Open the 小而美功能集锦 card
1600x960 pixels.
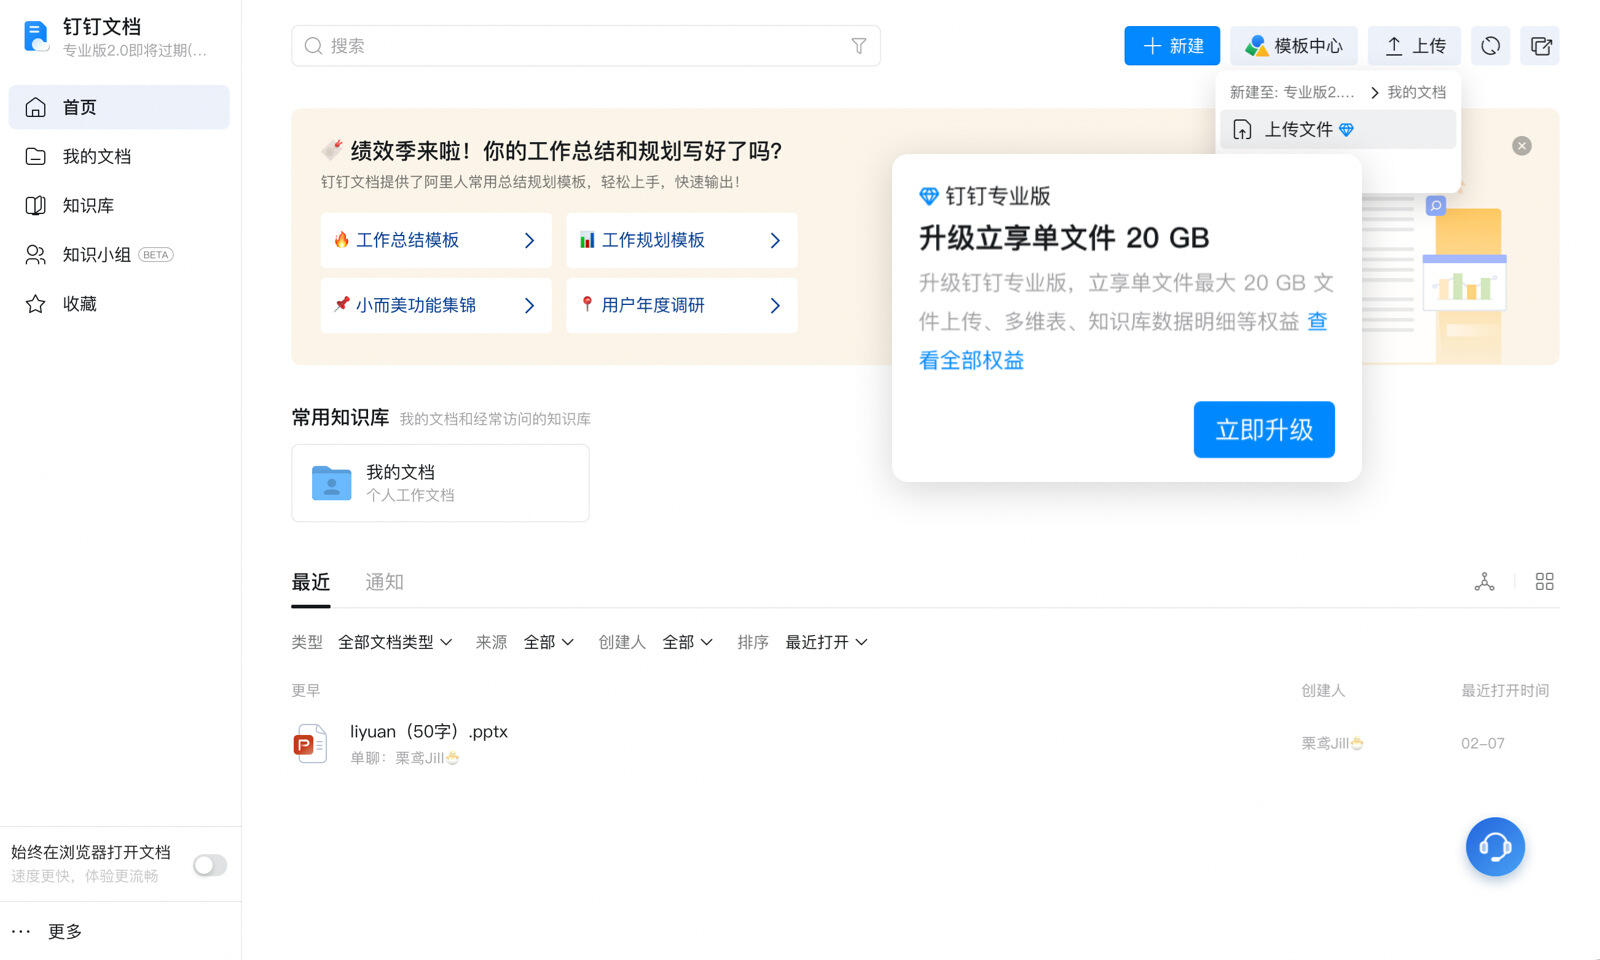pos(436,305)
